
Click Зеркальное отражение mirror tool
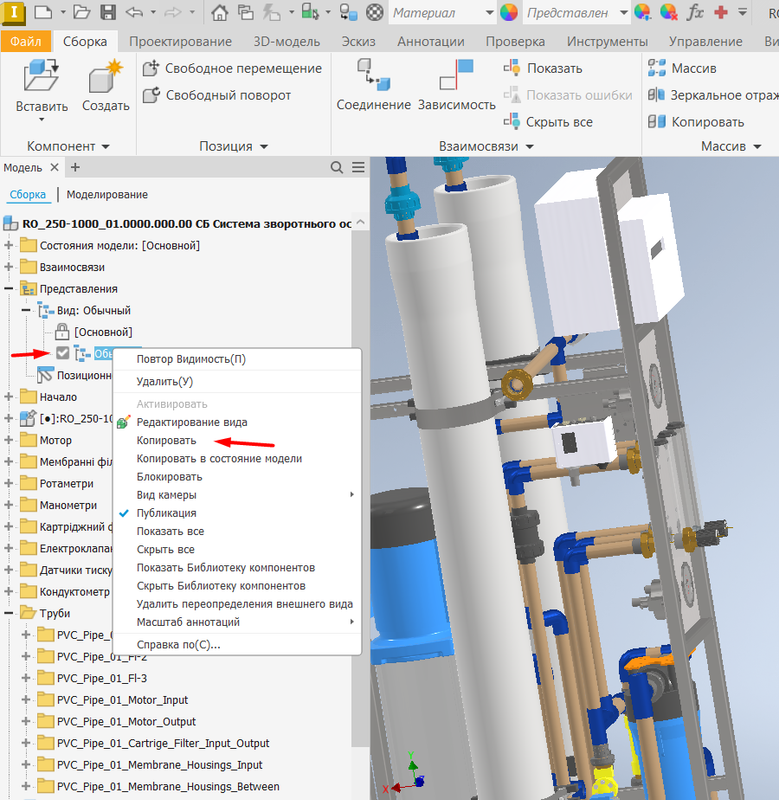coord(713,95)
